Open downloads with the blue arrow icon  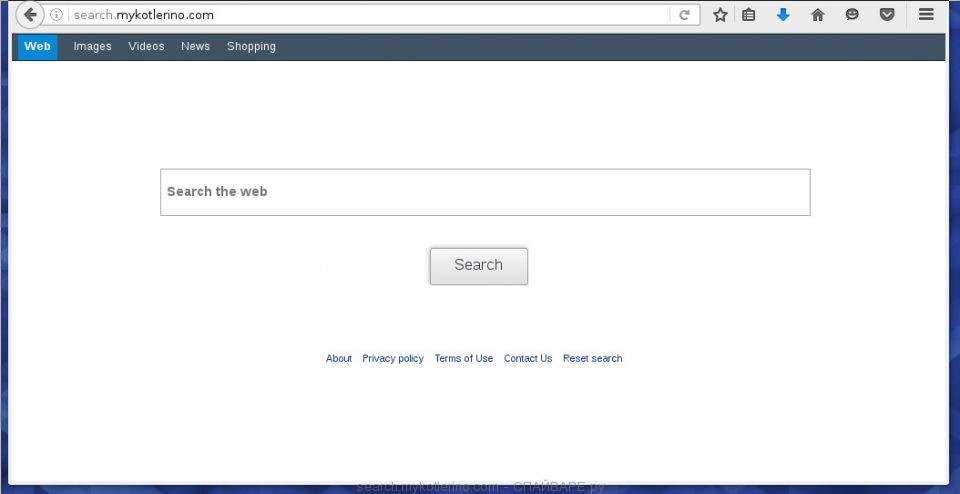point(782,15)
